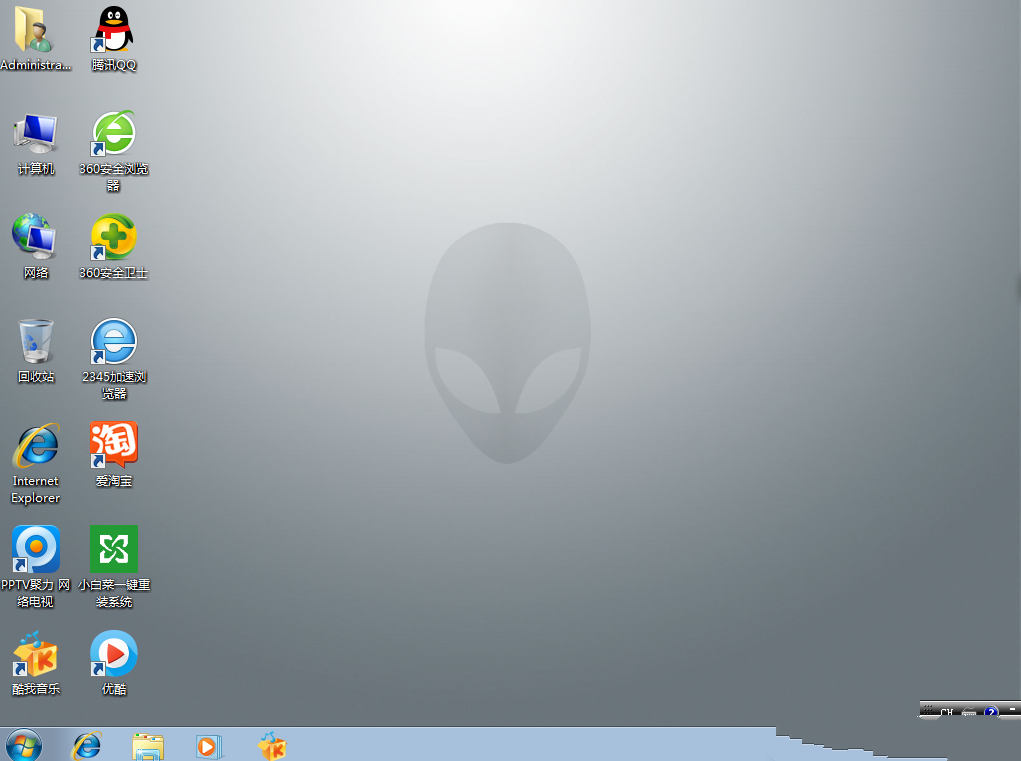This screenshot has height=761, width=1021.
Task: Click the Kuwo Music desktop shortcut
Action: 36,654
